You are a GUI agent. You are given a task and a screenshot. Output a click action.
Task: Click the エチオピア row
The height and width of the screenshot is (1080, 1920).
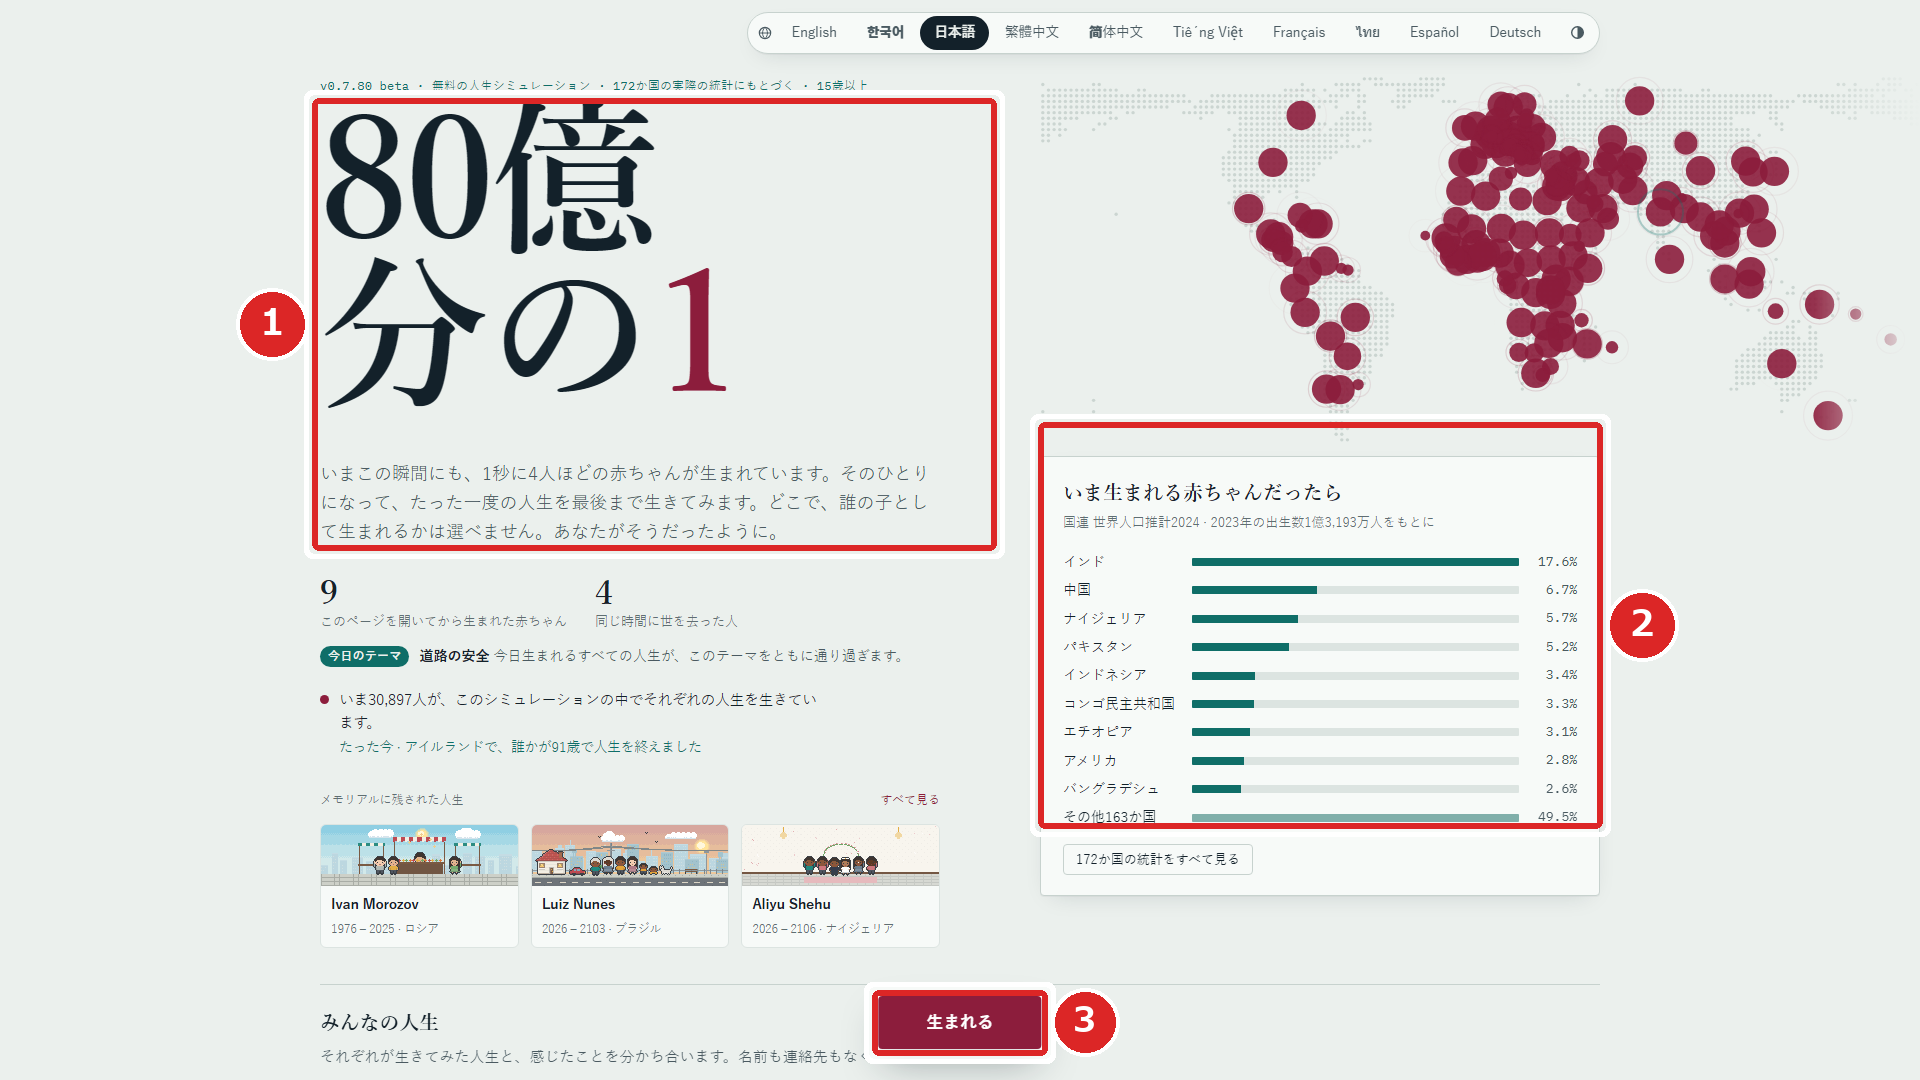[x=1320, y=732]
